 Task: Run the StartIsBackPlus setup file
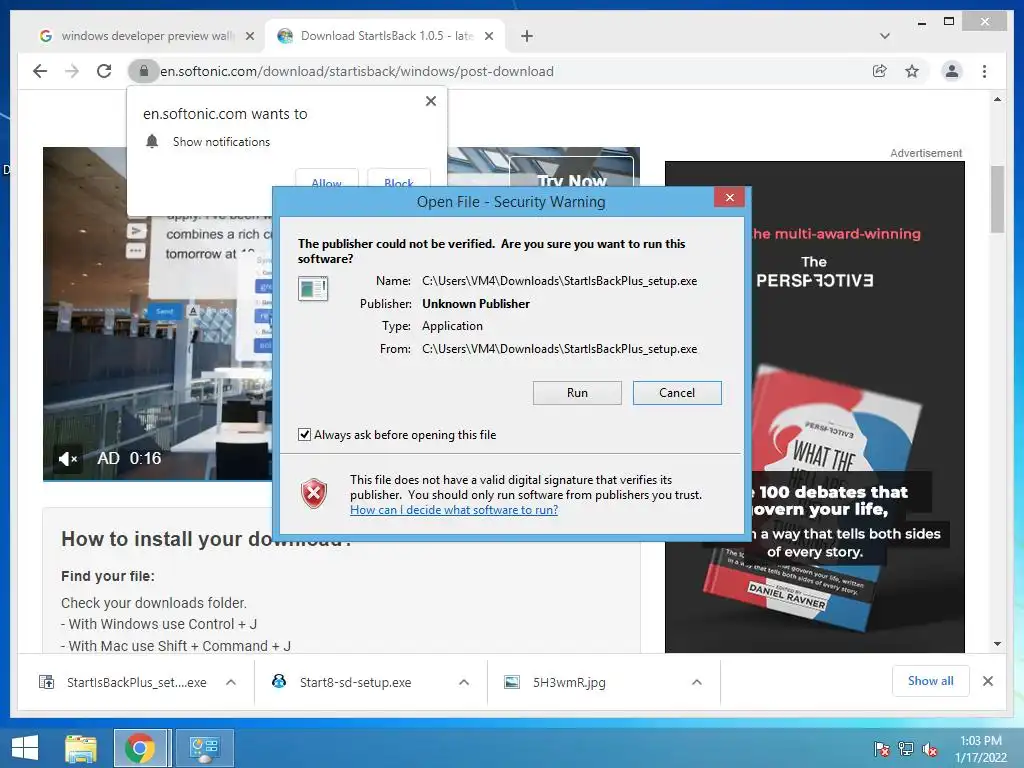point(577,392)
